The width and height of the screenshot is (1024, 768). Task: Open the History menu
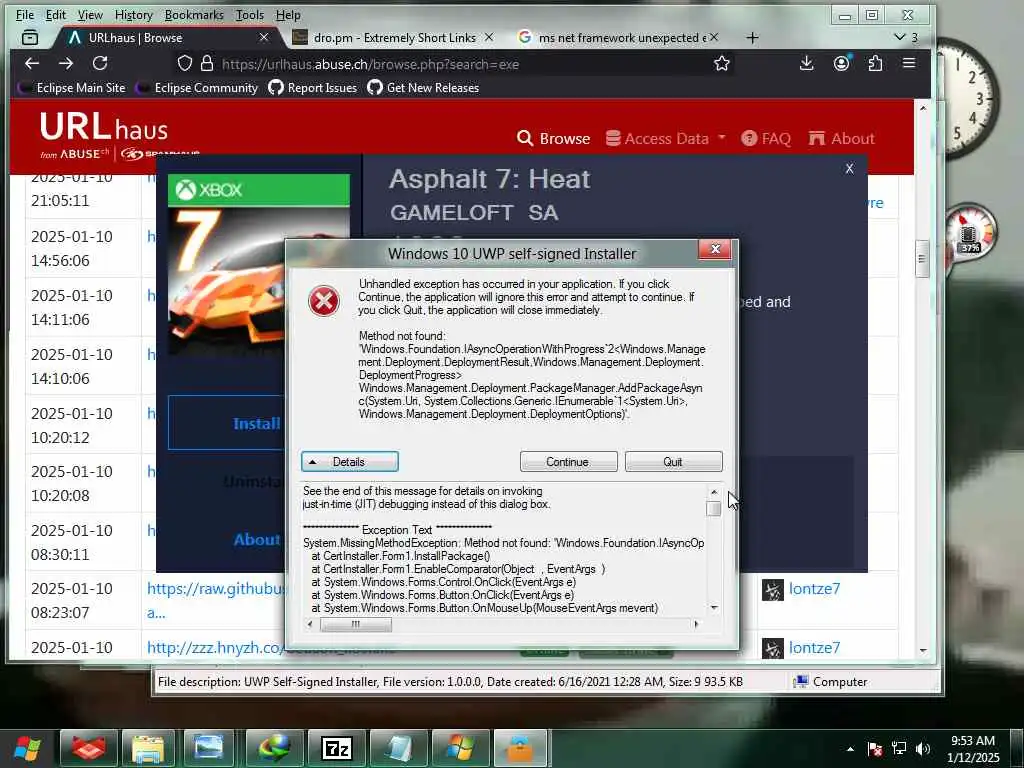[x=133, y=14]
